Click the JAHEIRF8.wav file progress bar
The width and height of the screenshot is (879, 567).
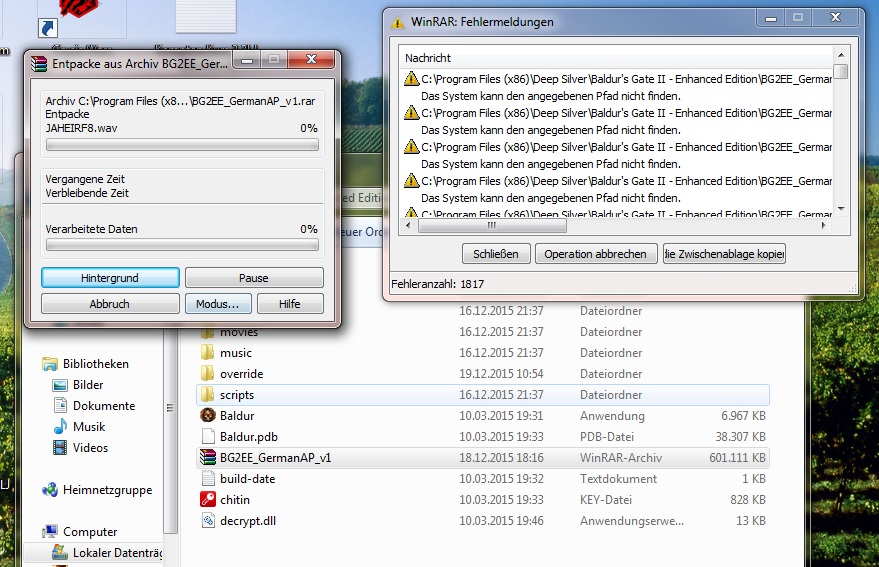pos(182,145)
